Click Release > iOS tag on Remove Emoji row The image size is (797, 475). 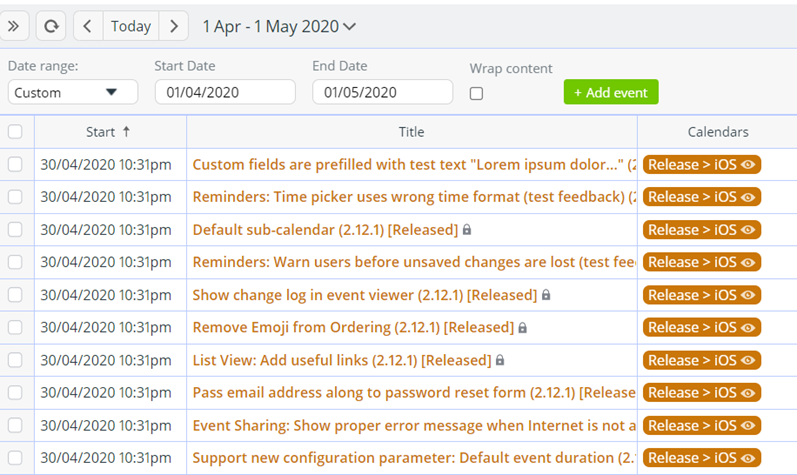[x=701, y=328]
